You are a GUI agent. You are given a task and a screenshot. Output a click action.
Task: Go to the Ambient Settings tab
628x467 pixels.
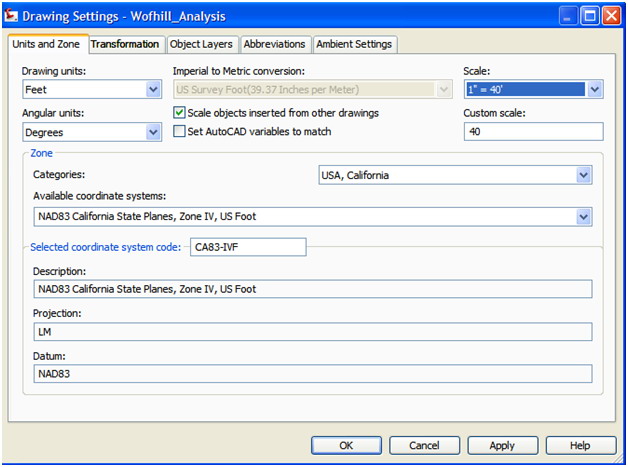point(354,44)
